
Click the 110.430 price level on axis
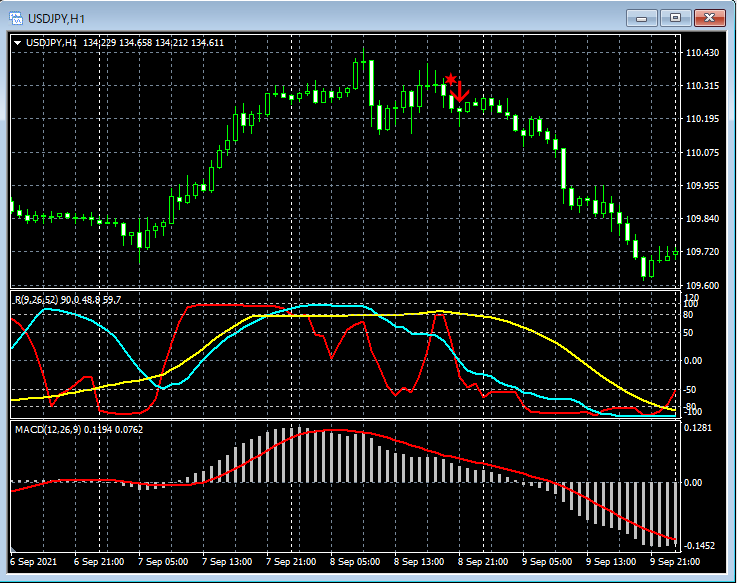(x=703, y=53)
